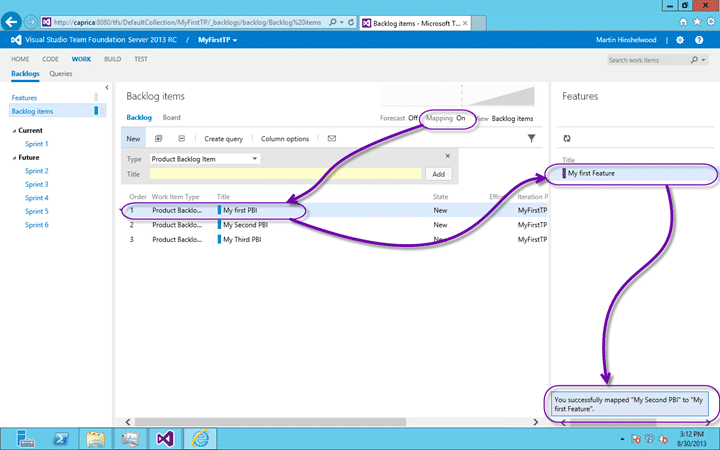This screenshot has width=720, height=450.
Task: Collapse all backlog rows with minus icon
Action: [182, 138]
